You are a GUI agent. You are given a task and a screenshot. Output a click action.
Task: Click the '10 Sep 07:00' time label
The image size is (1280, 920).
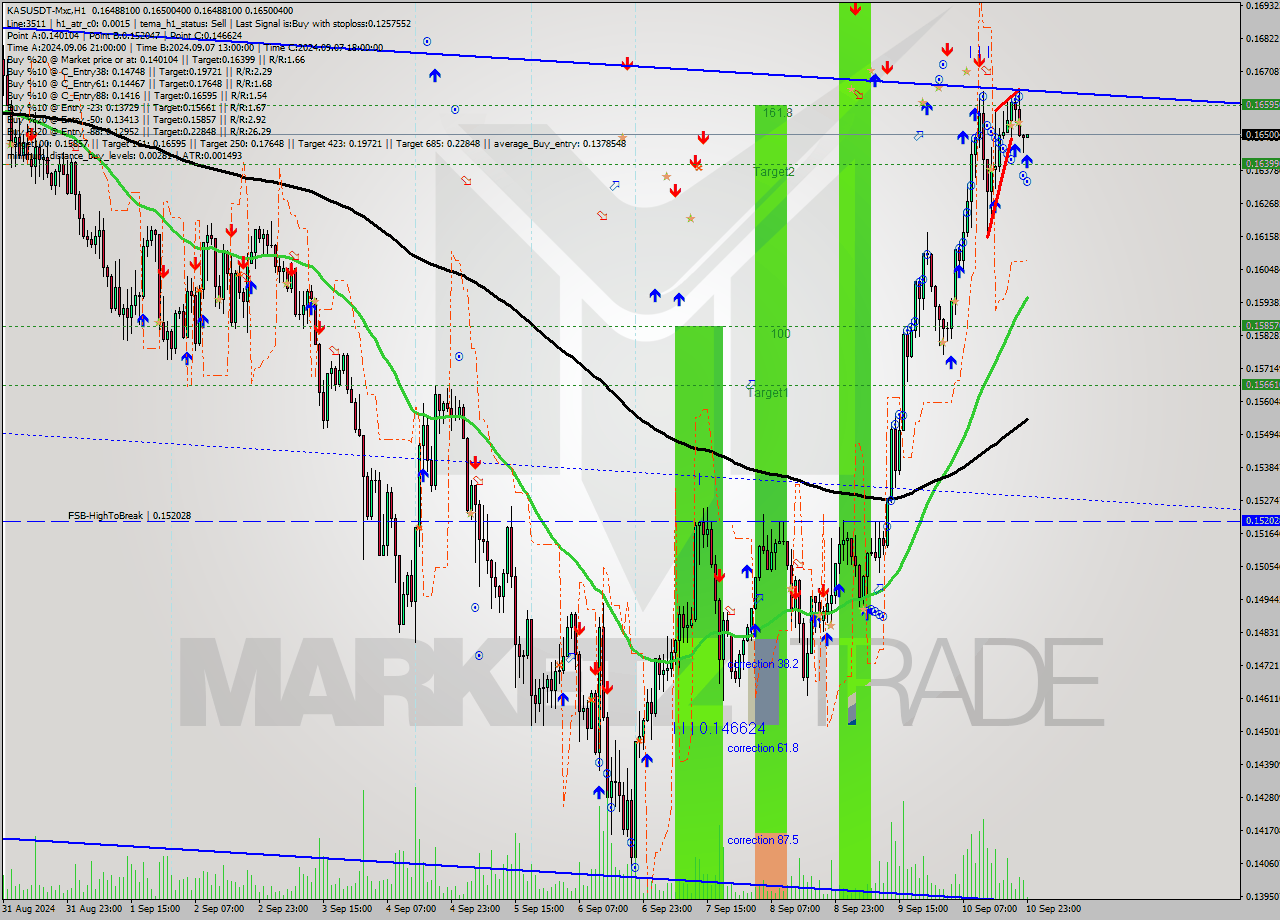point(987,909)
